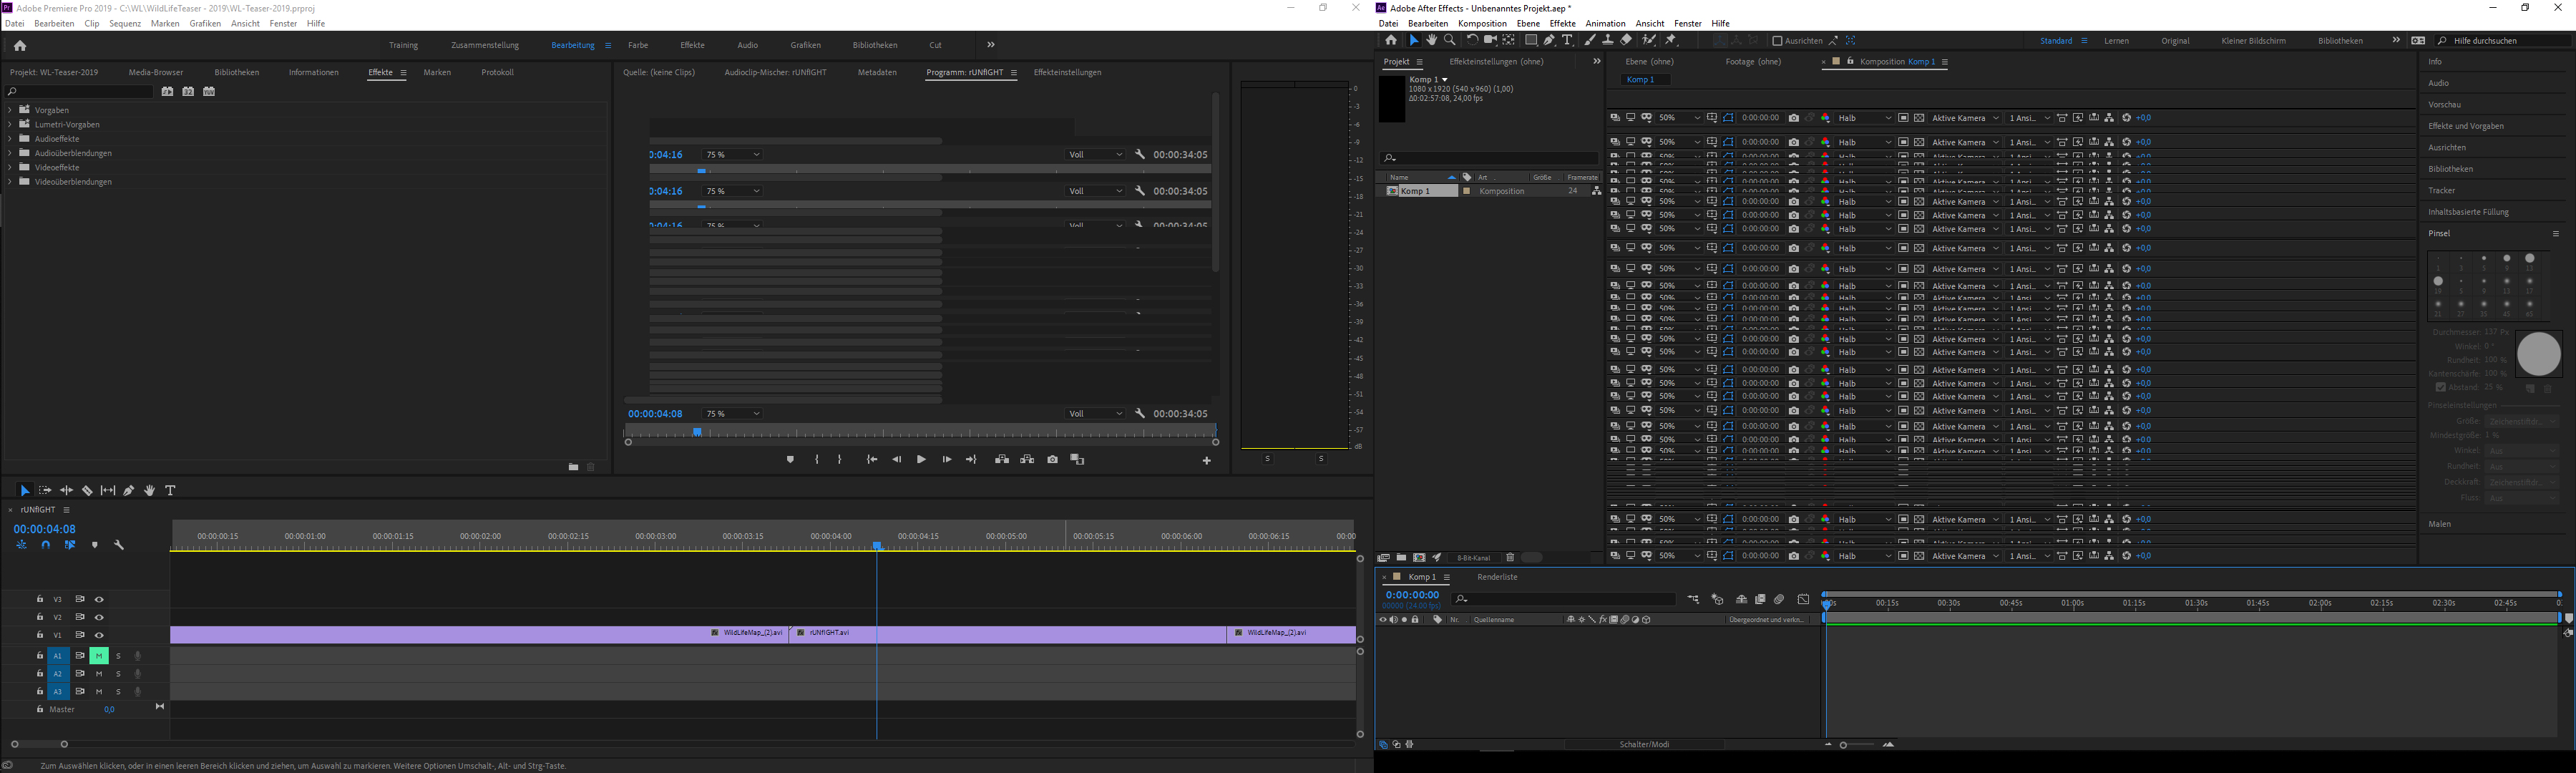Click Lernen in the After Effects workspace bar
Image resolution: width=2576 pixels, height=773 pixels.
(2117, 41)
